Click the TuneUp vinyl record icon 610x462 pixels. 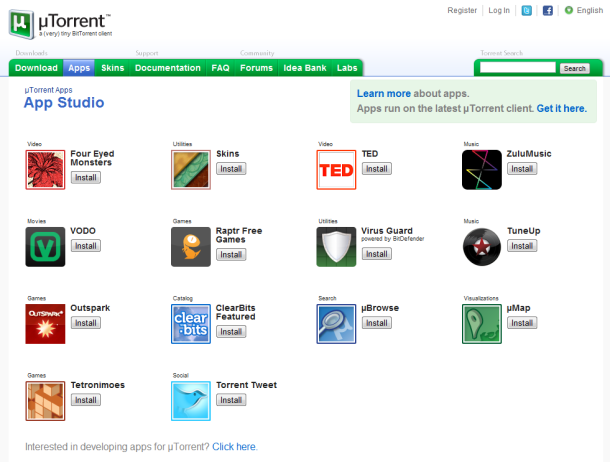click(x=482, y=247)
